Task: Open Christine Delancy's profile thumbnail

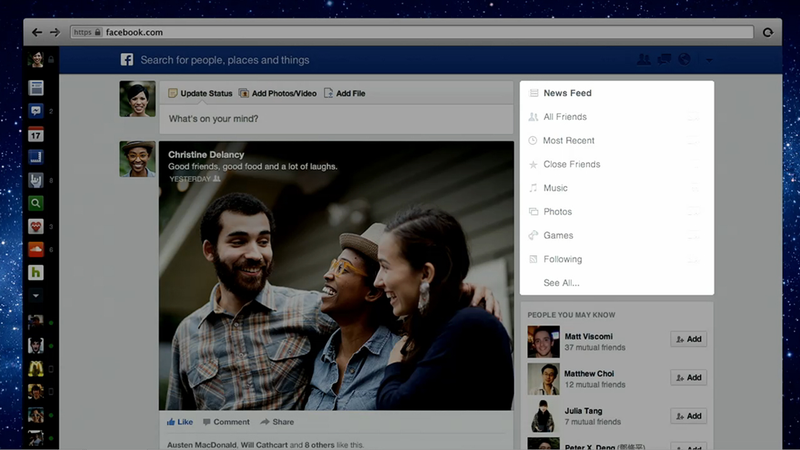Action: [x=137, y=159]
